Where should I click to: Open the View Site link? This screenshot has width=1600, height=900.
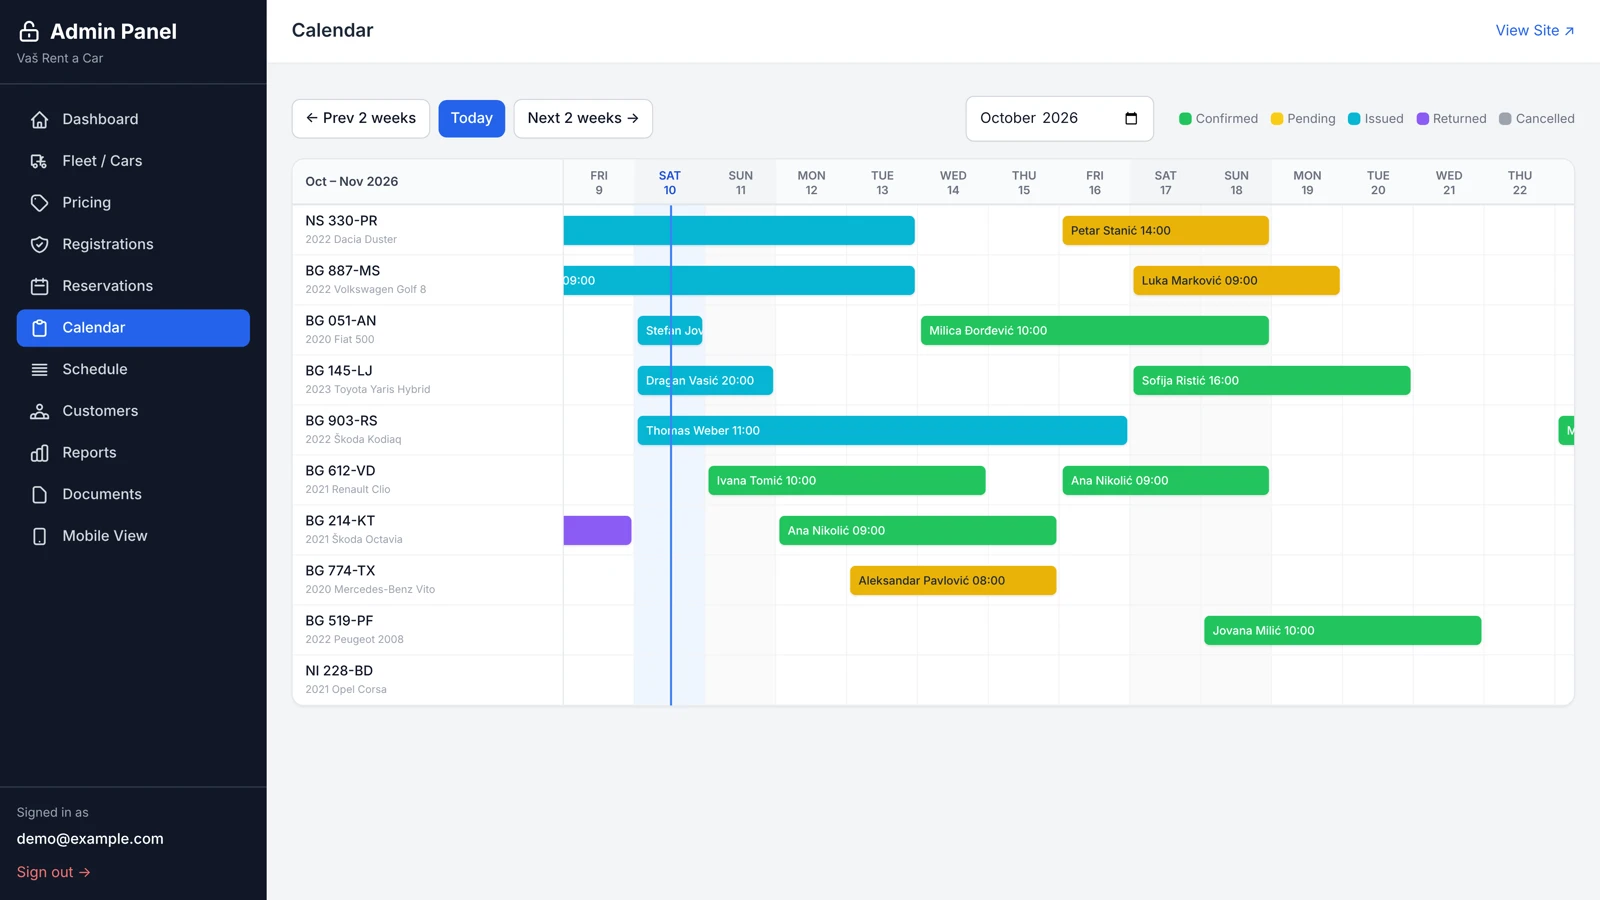click(1535, 30)
